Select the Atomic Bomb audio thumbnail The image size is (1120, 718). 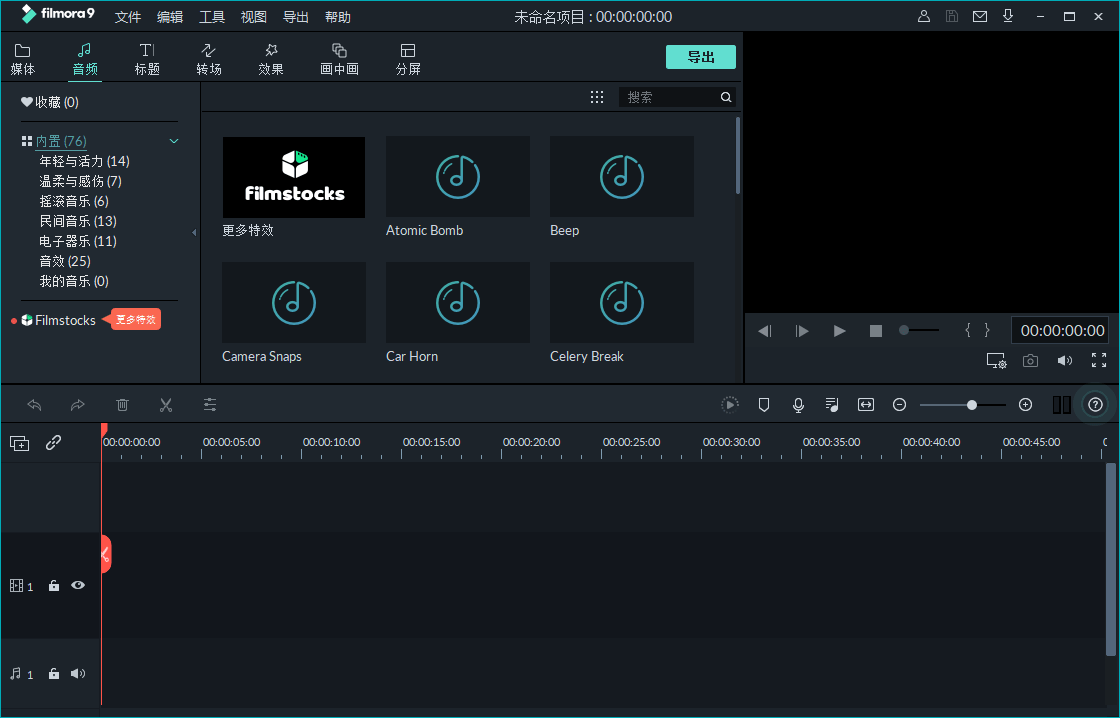tap(458, 177)
